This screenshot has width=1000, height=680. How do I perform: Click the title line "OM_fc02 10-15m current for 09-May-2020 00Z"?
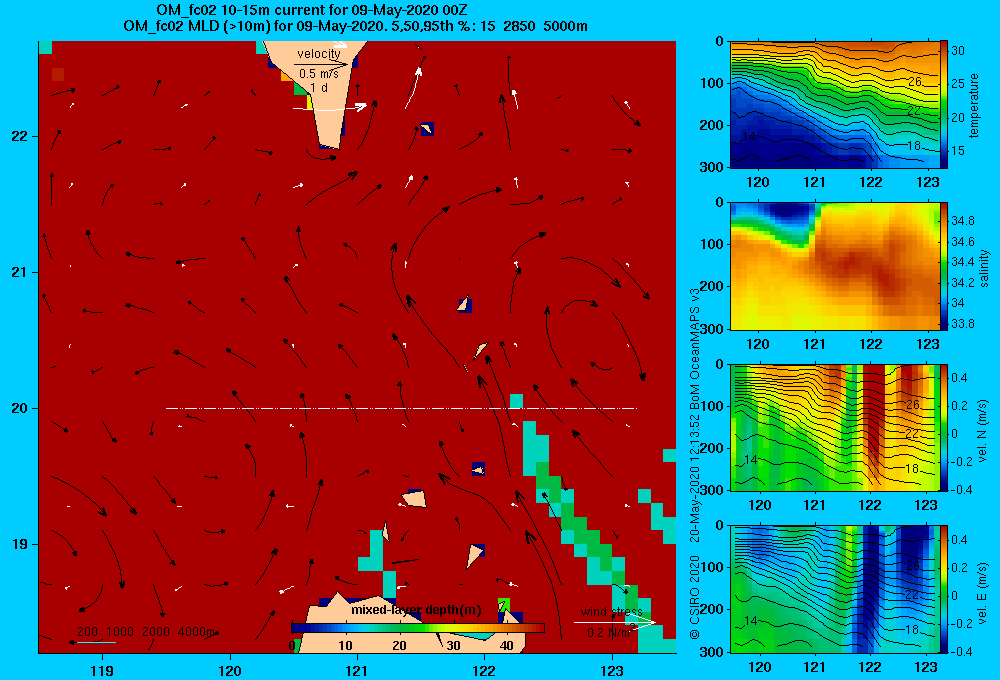point(311,10)
